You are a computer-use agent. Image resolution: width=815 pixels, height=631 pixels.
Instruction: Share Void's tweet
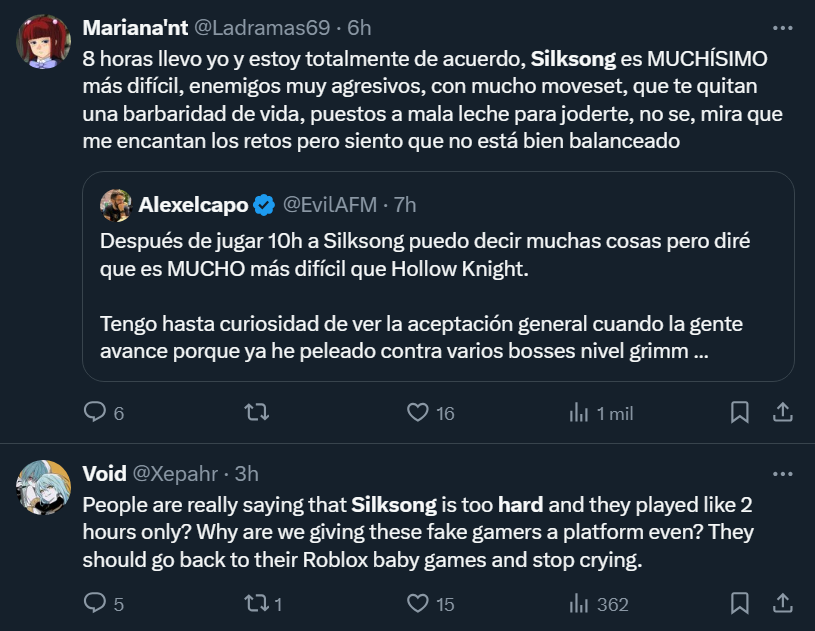click(x=784, y=603)
